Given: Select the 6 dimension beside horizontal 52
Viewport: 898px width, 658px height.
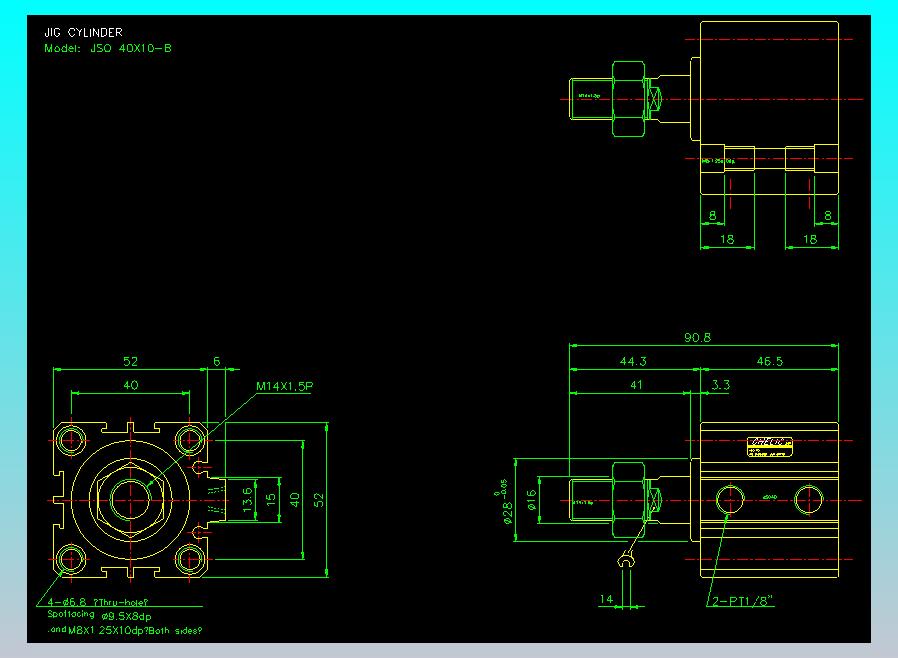Looking at the screenshot, I should point(216,361).
